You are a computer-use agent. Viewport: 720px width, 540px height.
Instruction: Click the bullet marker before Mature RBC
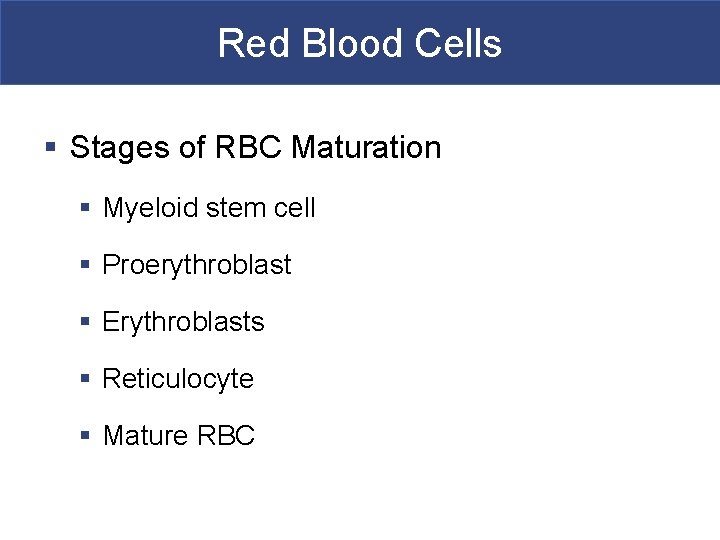click(x=86, y=436)
